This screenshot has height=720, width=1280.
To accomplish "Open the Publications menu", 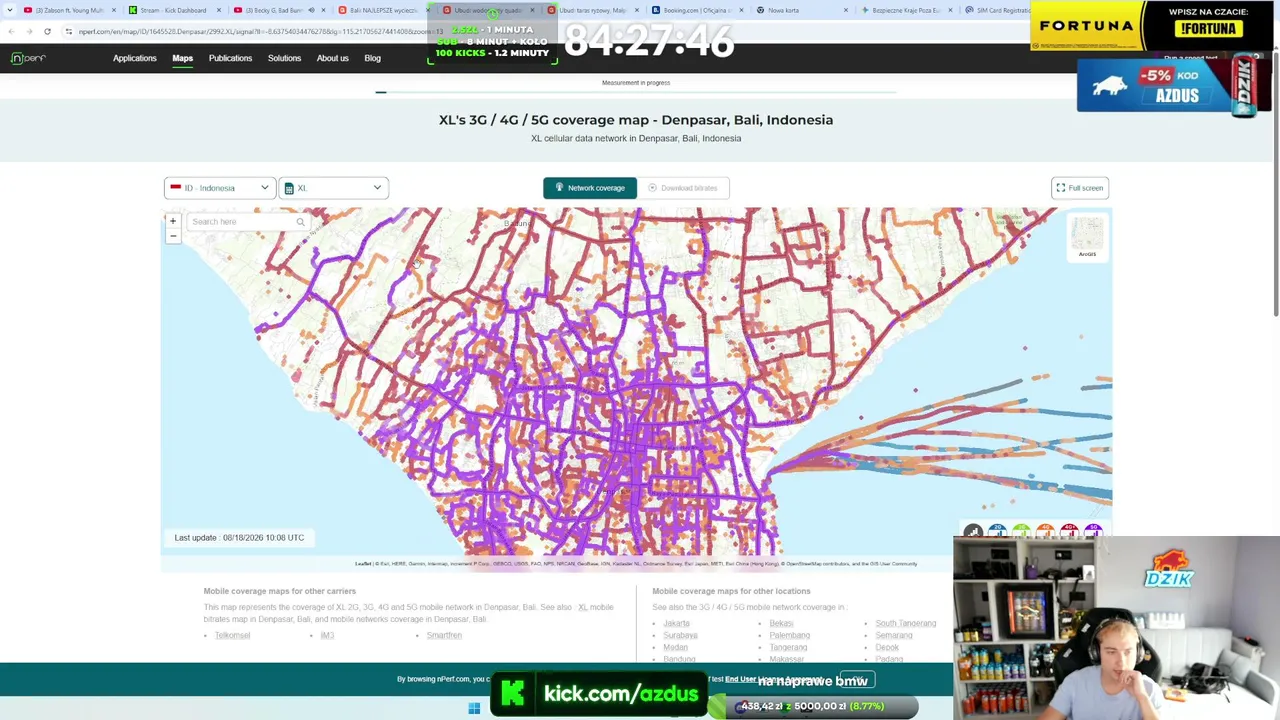I will click(x=230, y=58).
